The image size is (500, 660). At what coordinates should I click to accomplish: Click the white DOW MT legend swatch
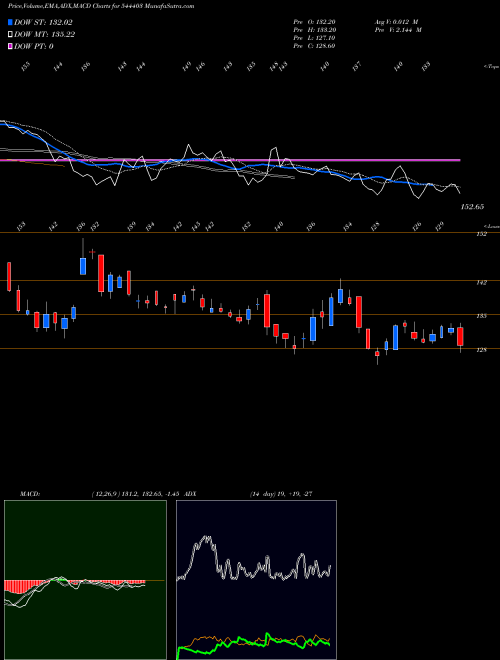[10, 34]
